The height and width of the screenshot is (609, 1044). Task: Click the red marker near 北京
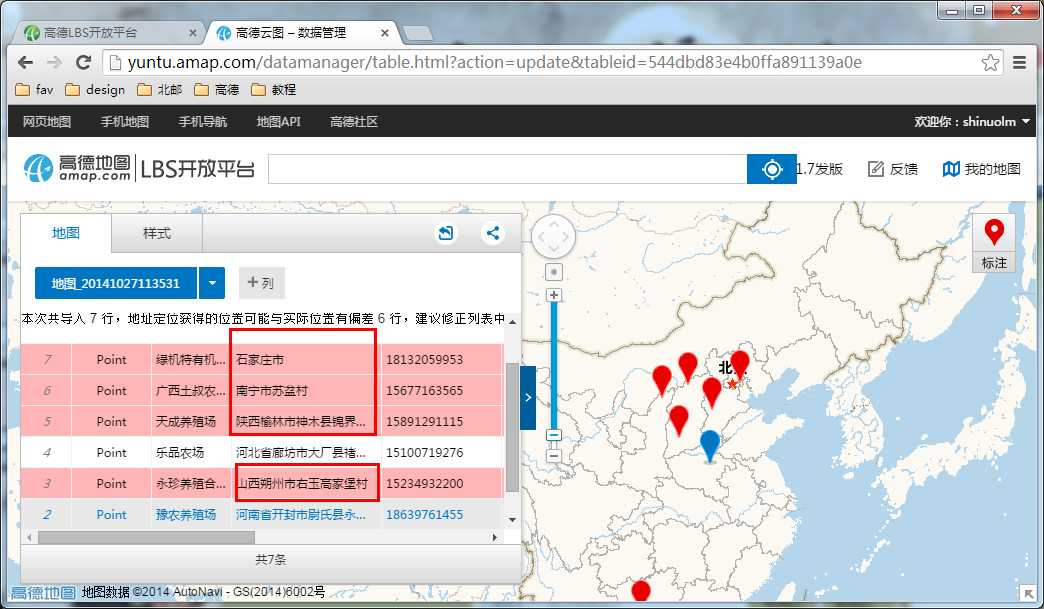740,365
